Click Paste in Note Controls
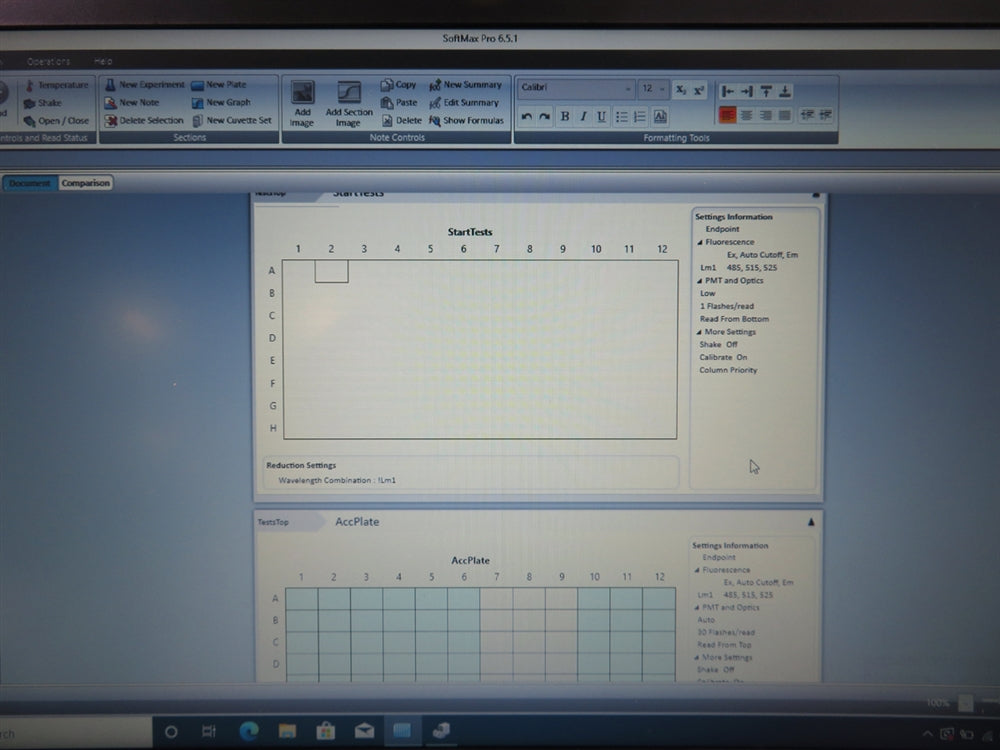Screen dimensions: 1000x750 coord(399,102)
